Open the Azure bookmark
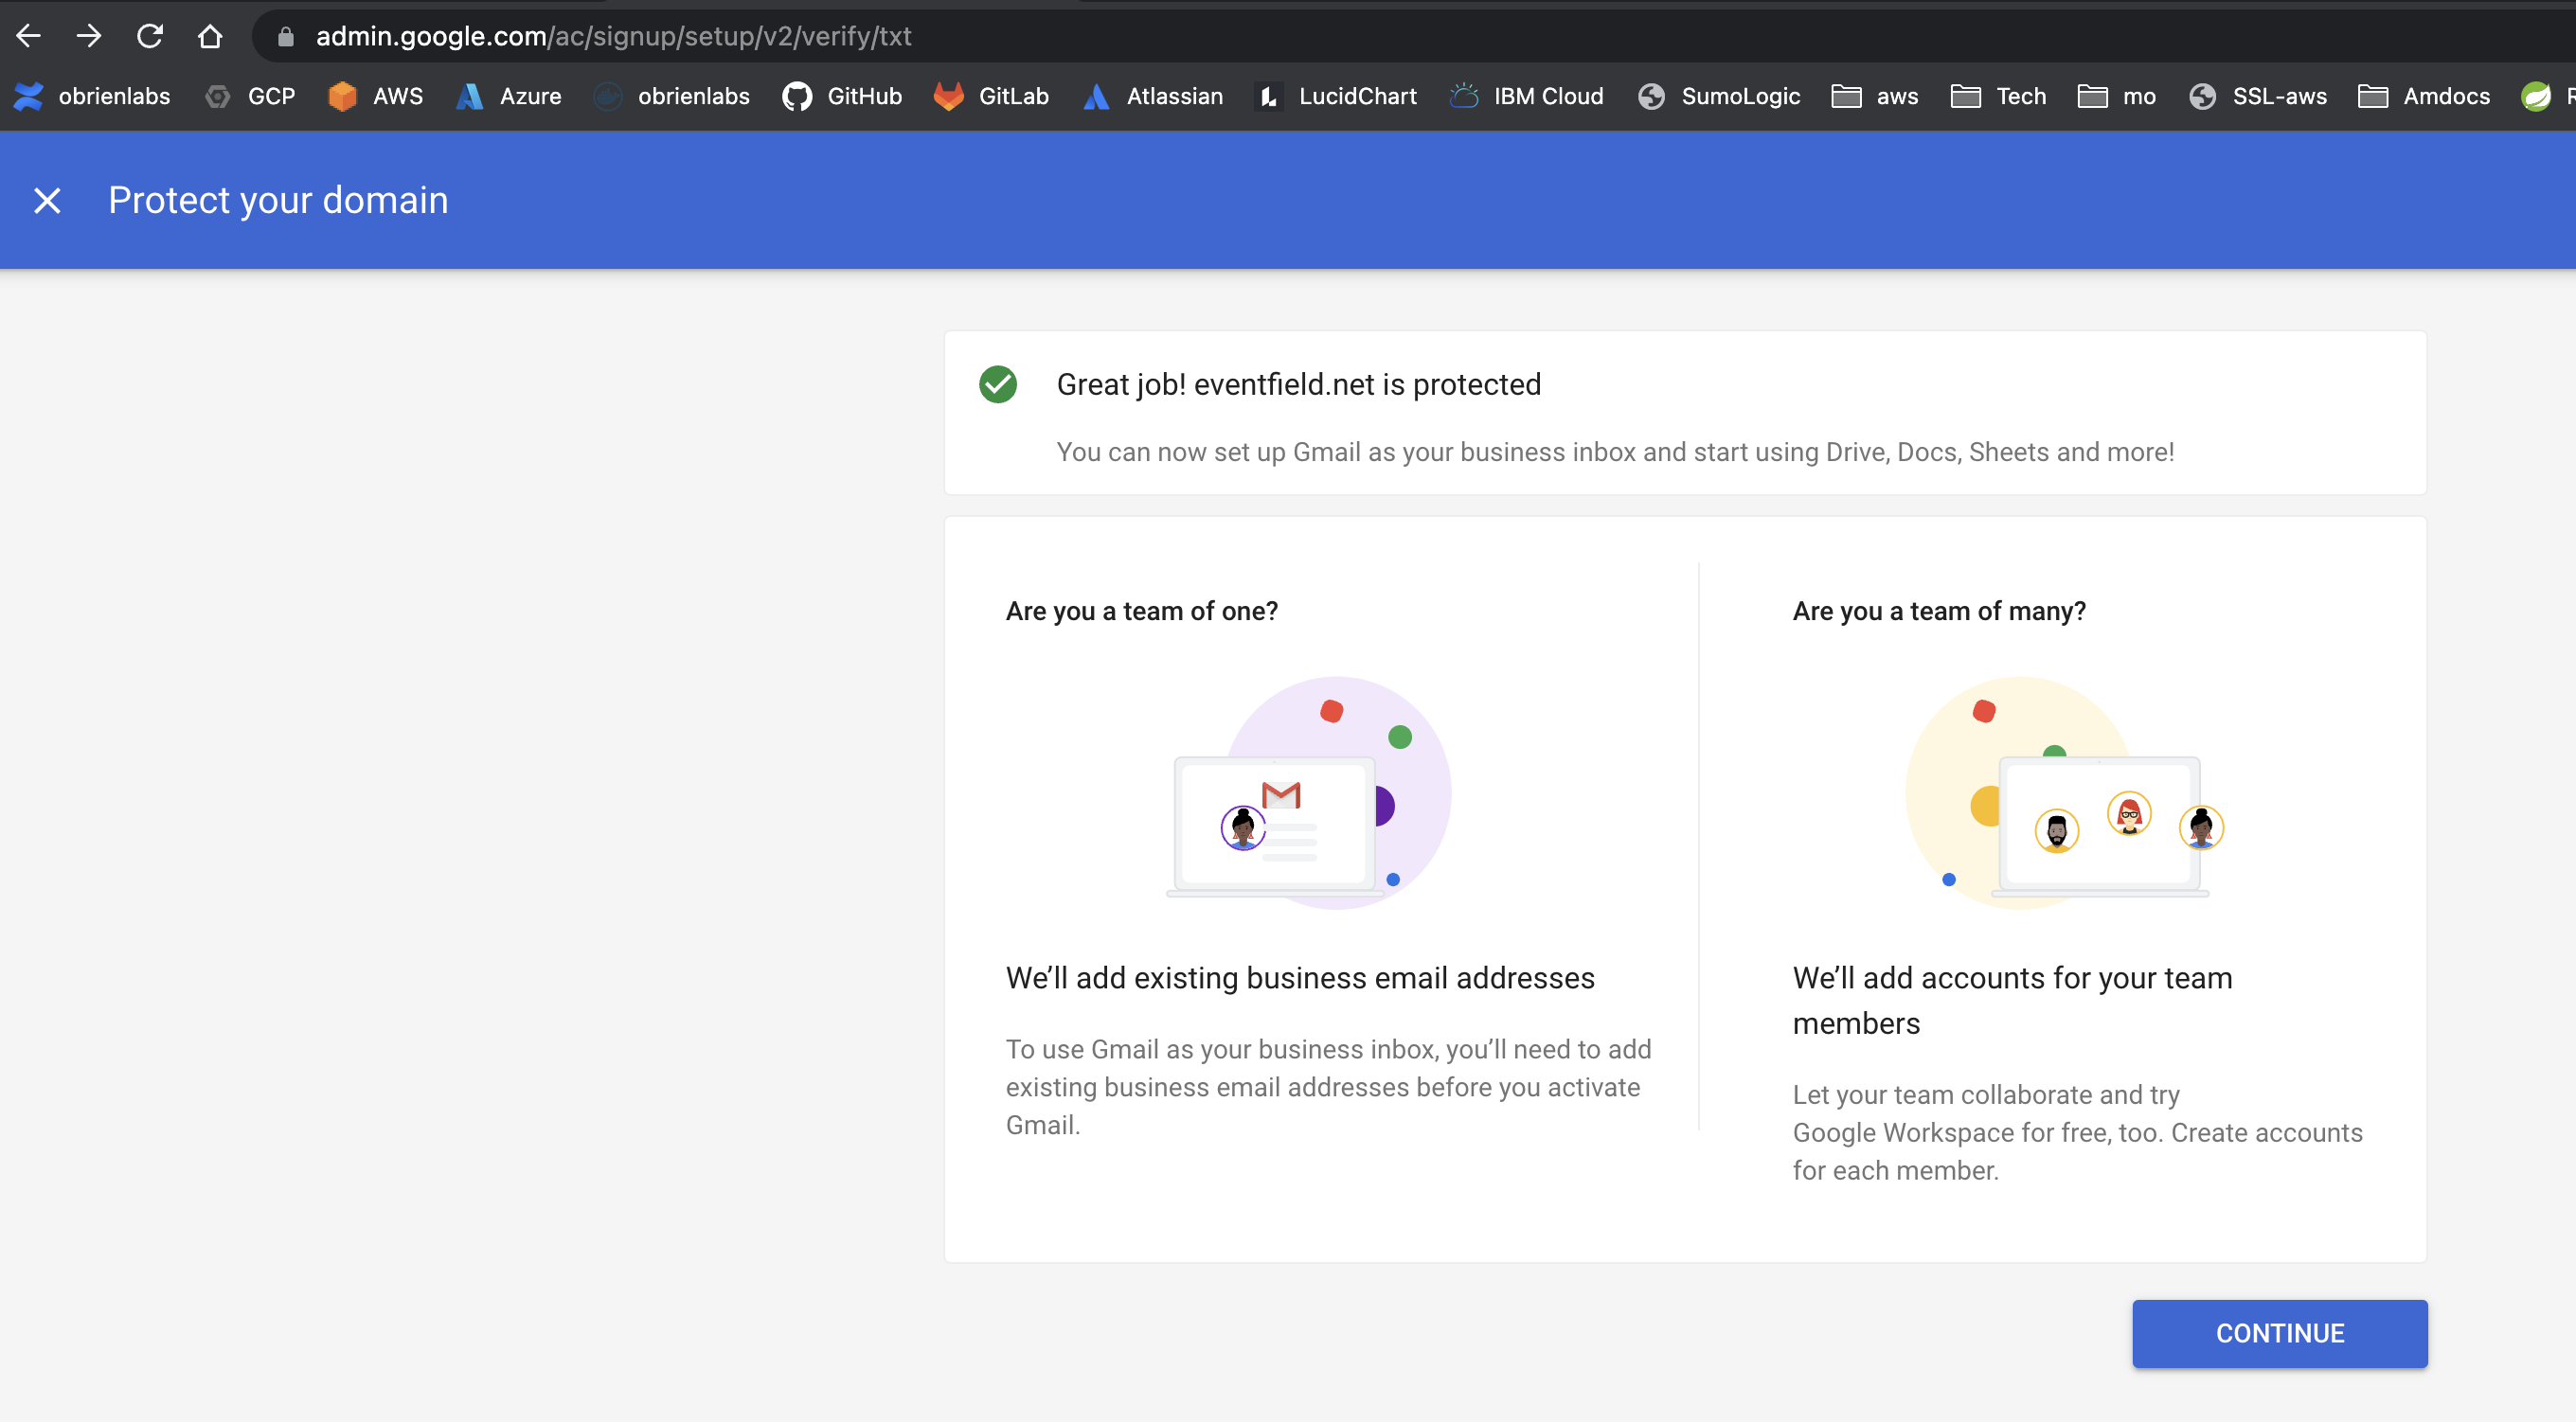This screenshot has height=1422, width=2576. tap(508, 96)
